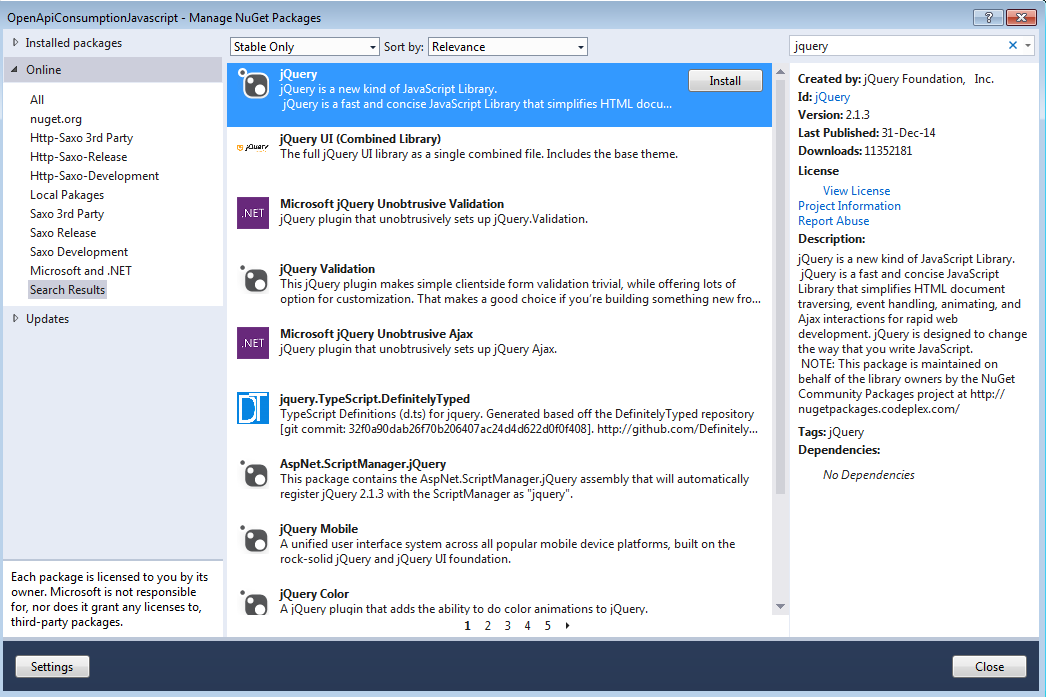
Task: Click the jQuery Mobile package icon
Action: [253, 538]
